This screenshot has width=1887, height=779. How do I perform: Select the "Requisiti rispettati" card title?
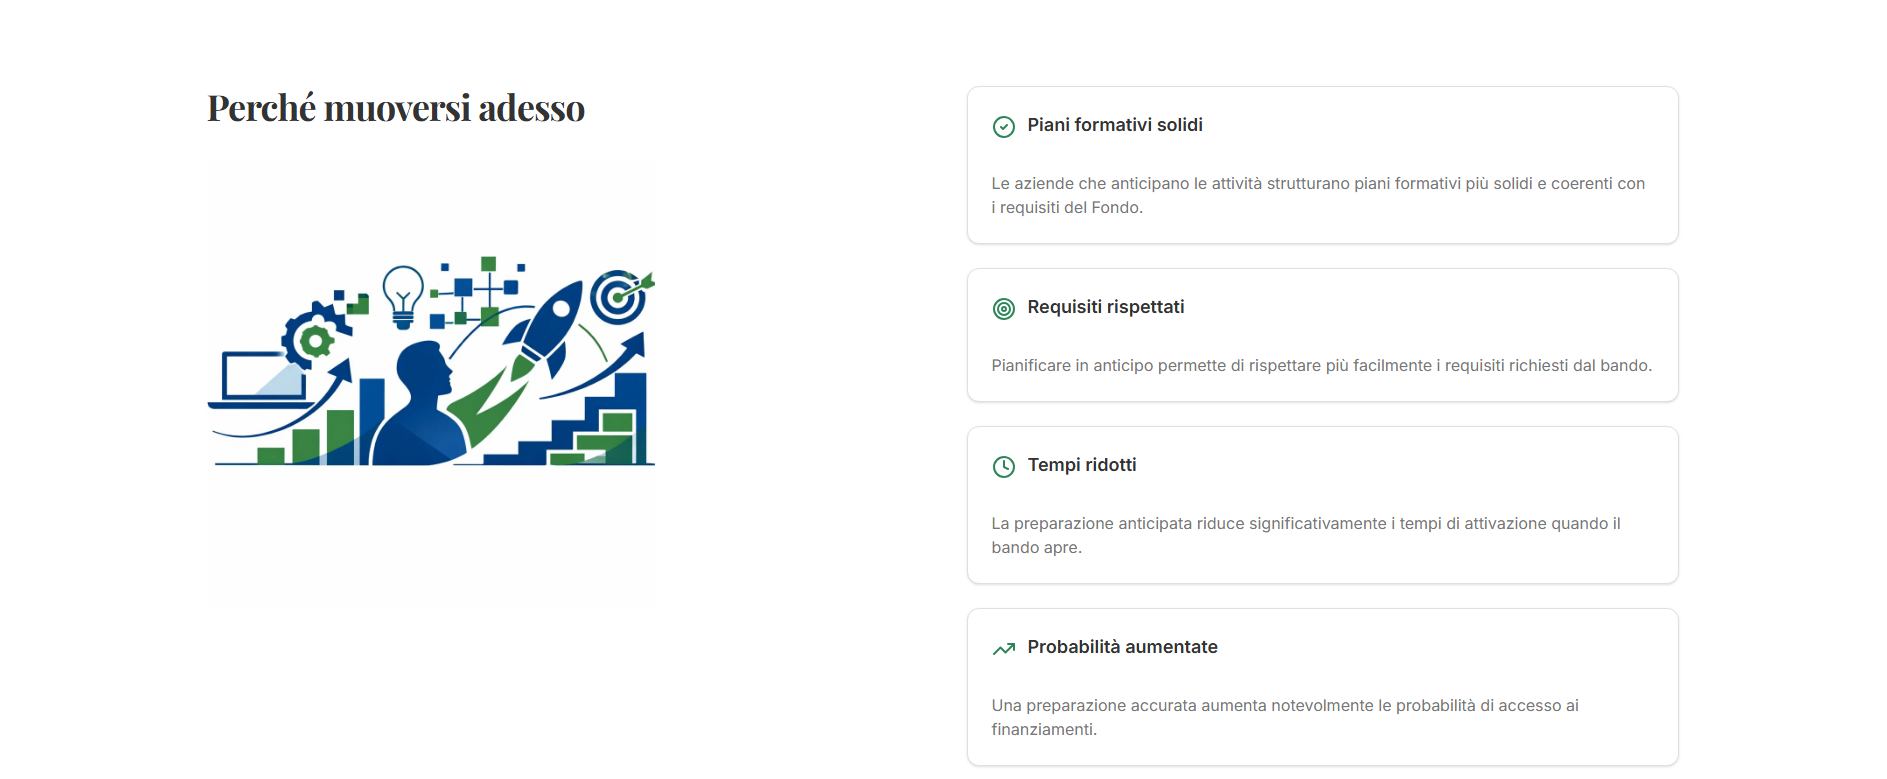(1105, 307)
